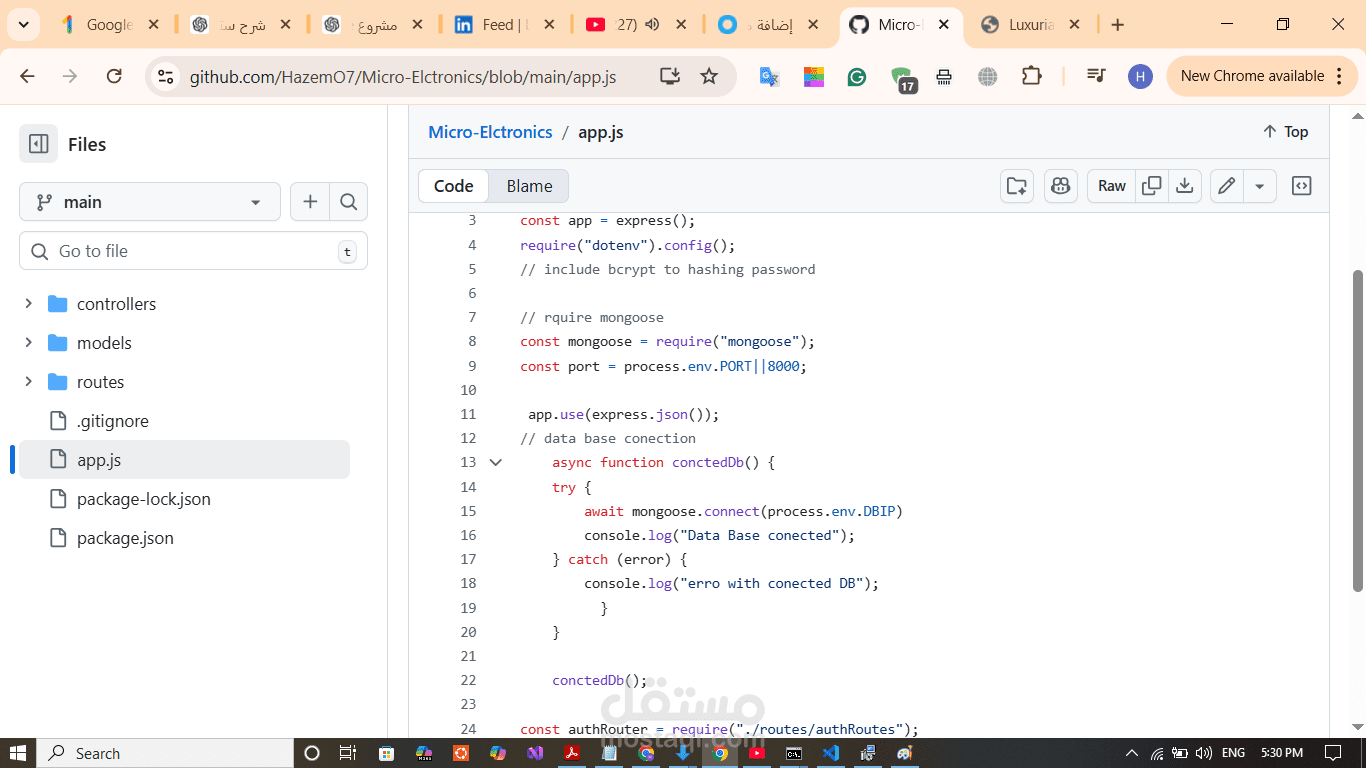Viewport: 1366px width, 768px height.
Task: Open the Chrome profile avatar H
Action: (1140, 76)
